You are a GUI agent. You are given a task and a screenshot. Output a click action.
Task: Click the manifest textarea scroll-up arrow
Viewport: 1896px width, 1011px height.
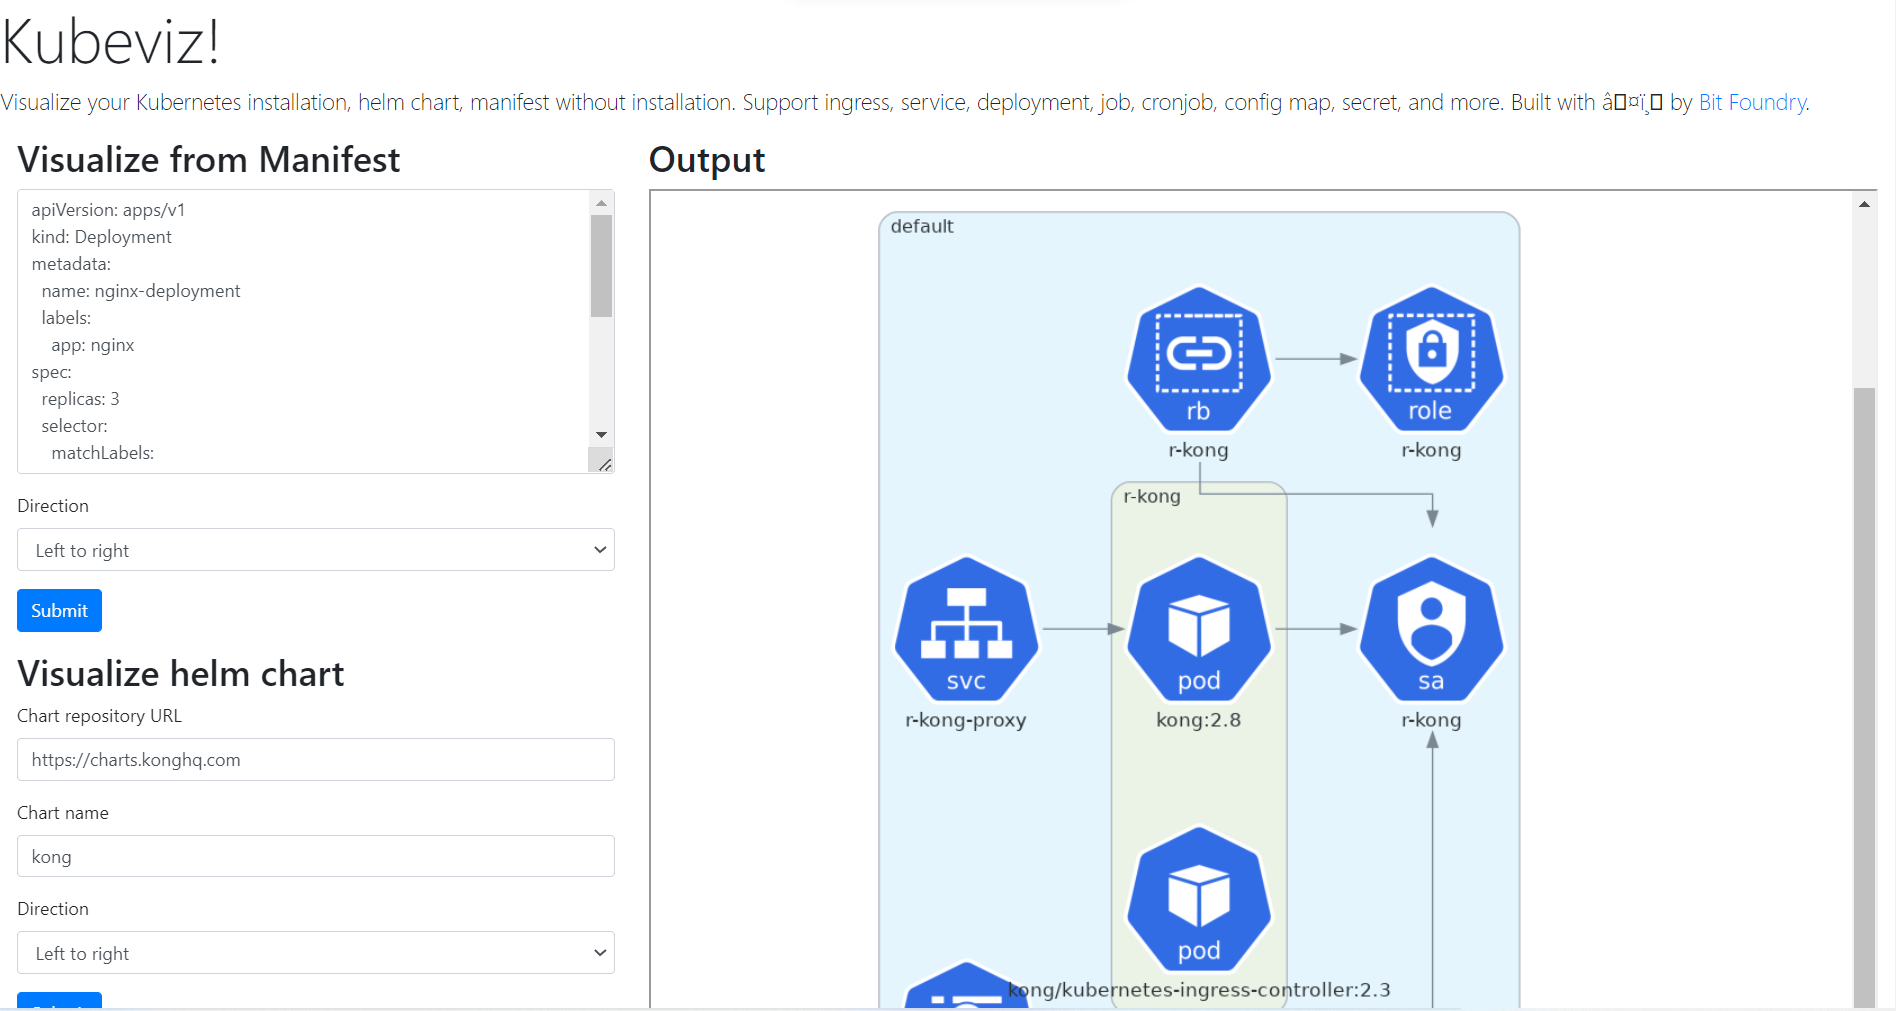pos(601,203)
